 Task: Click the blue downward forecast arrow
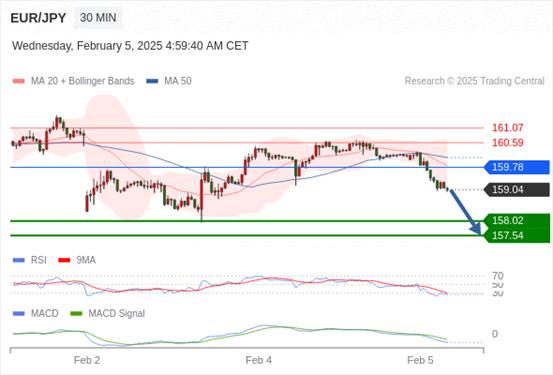tap(466, 212)
